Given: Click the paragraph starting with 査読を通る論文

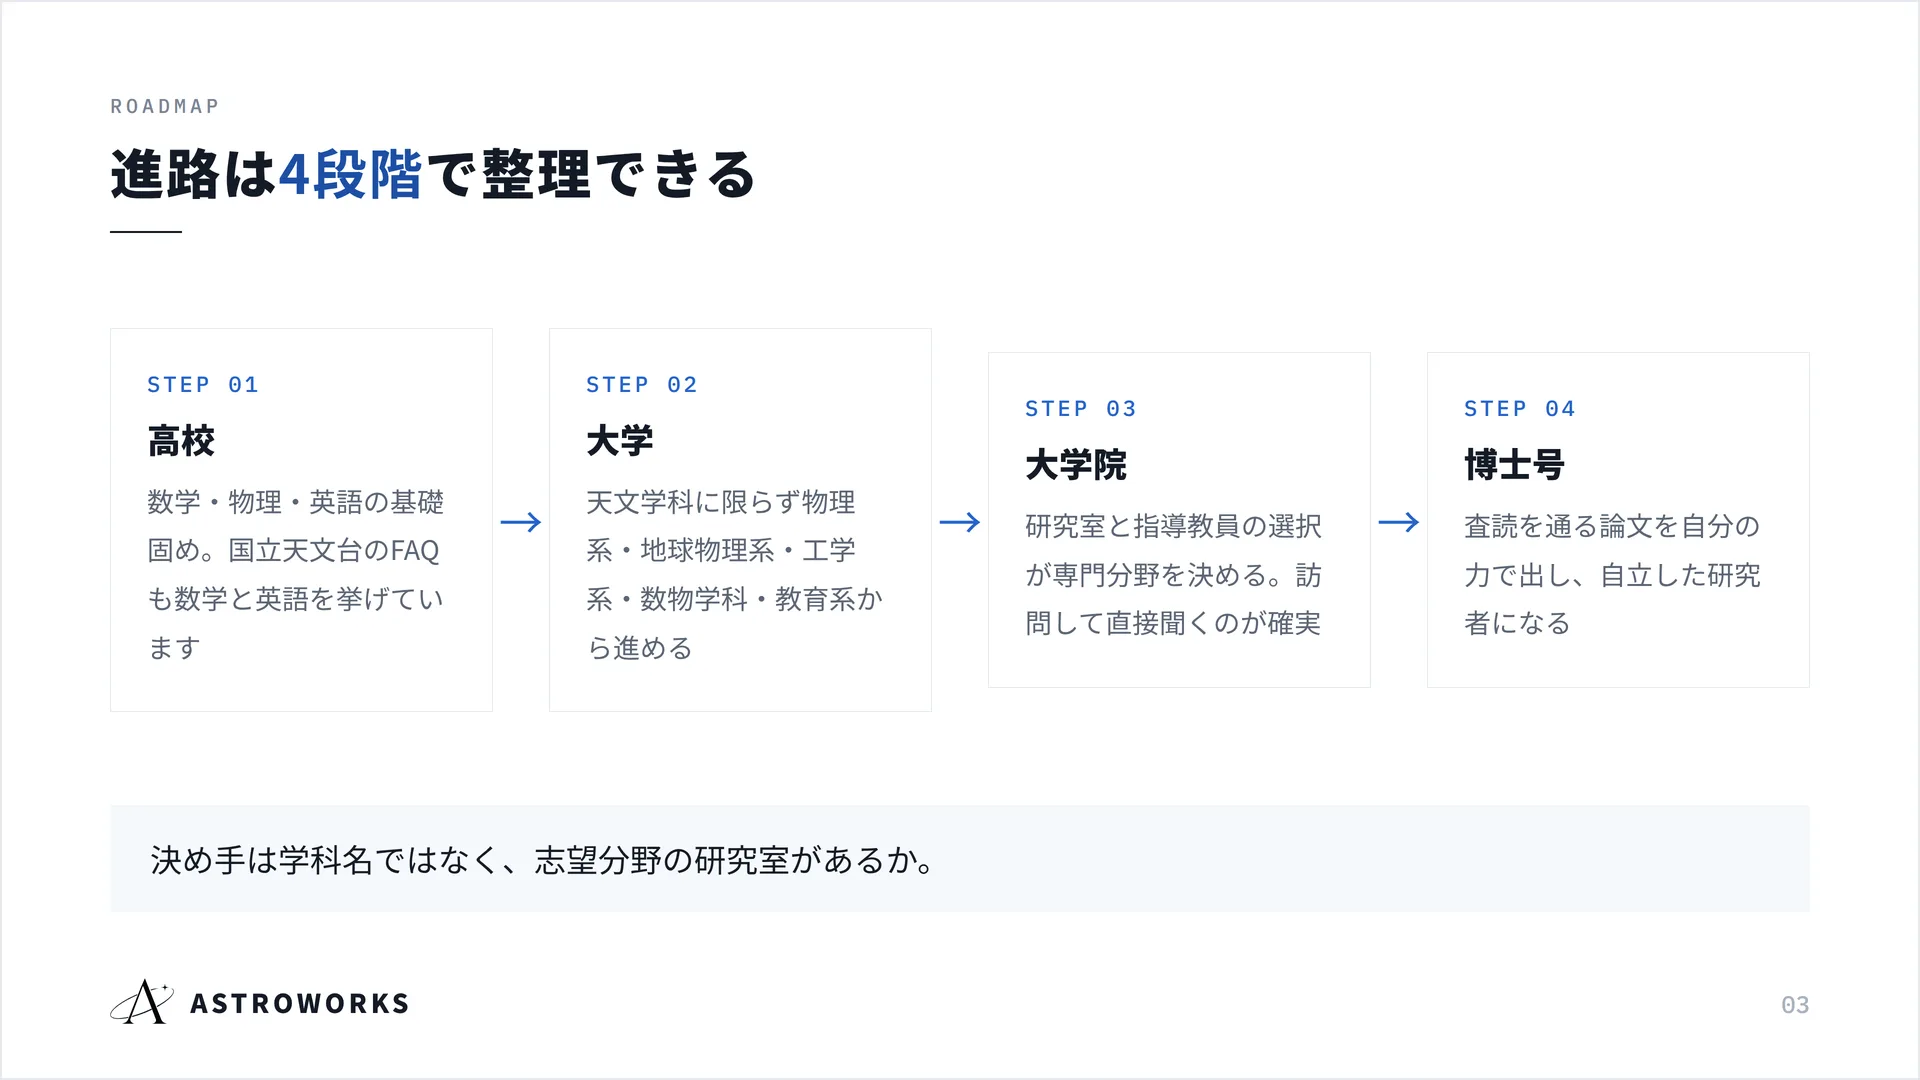Looking at the screenshot, I should [x=1612, y=575].
